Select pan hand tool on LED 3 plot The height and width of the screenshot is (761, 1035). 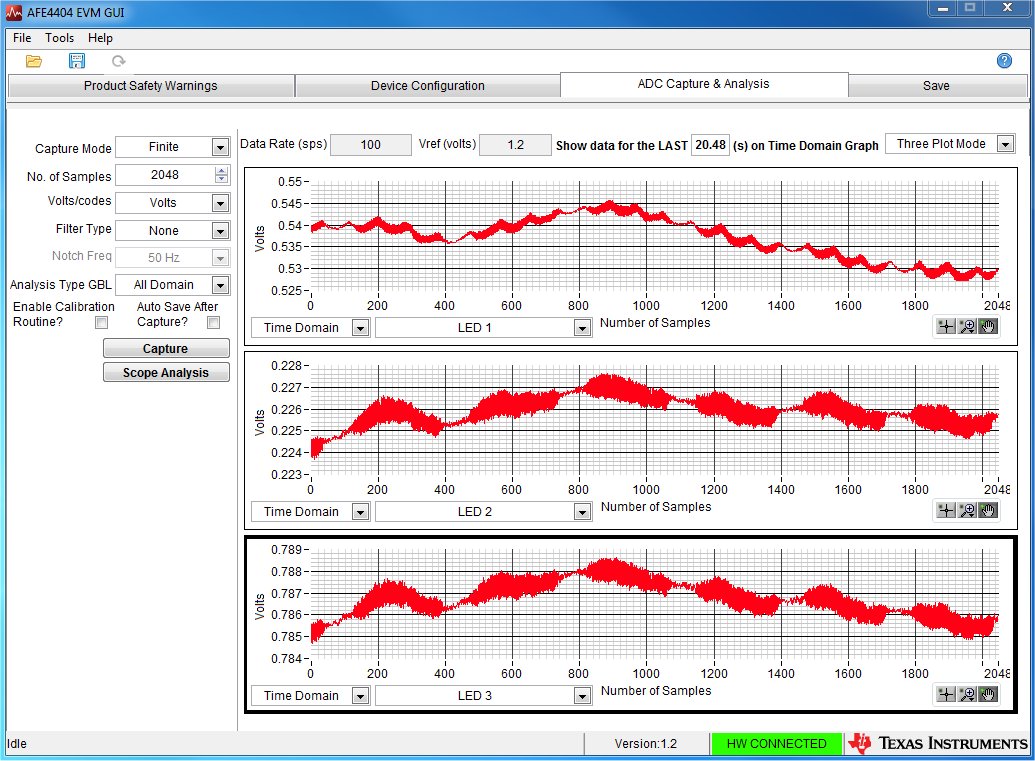tap(987, 694)
